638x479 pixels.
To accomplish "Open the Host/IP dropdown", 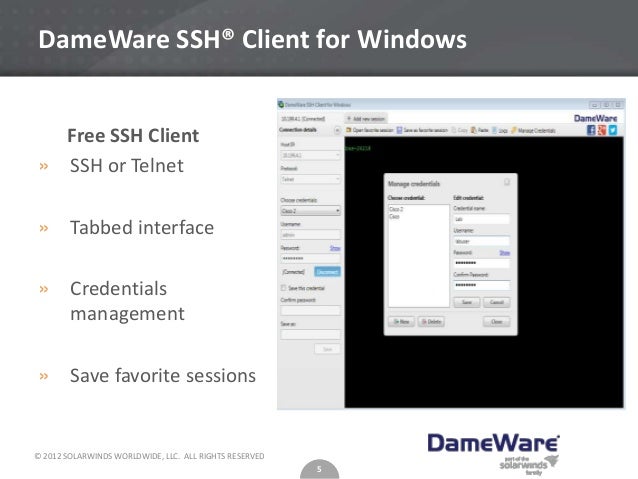I will (310, 155).
